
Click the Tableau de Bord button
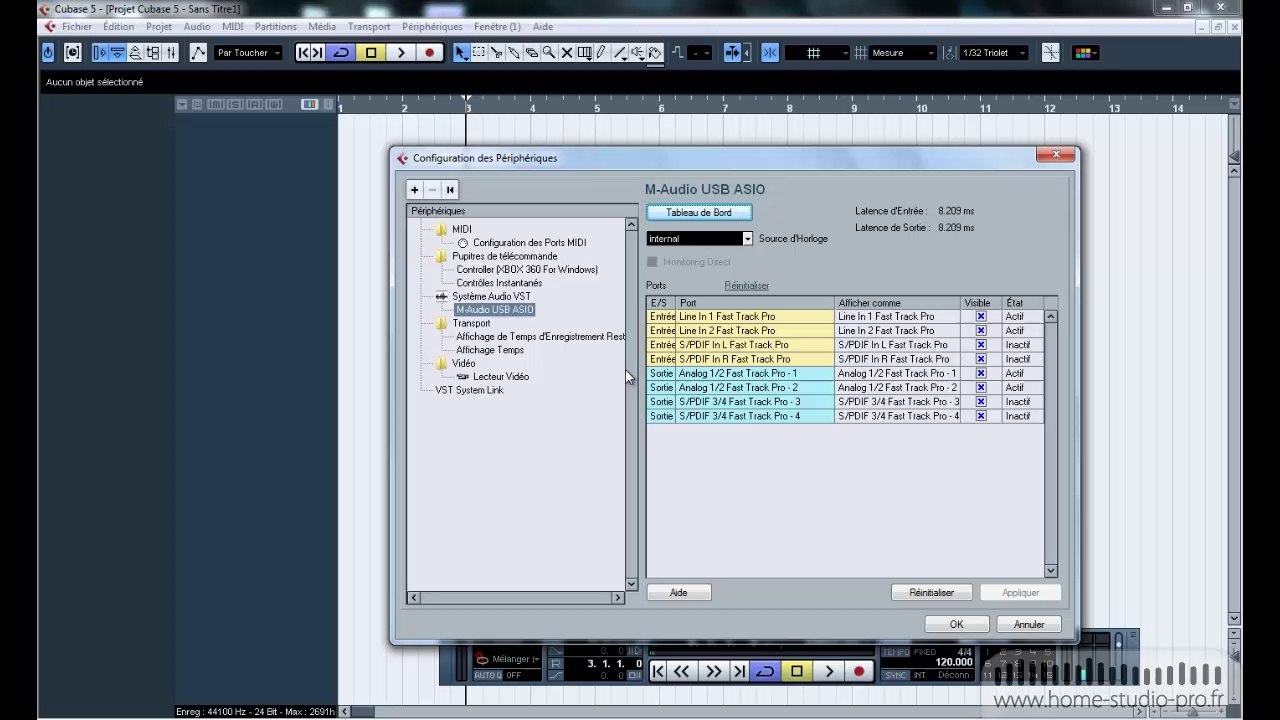[x=699, y=212]
